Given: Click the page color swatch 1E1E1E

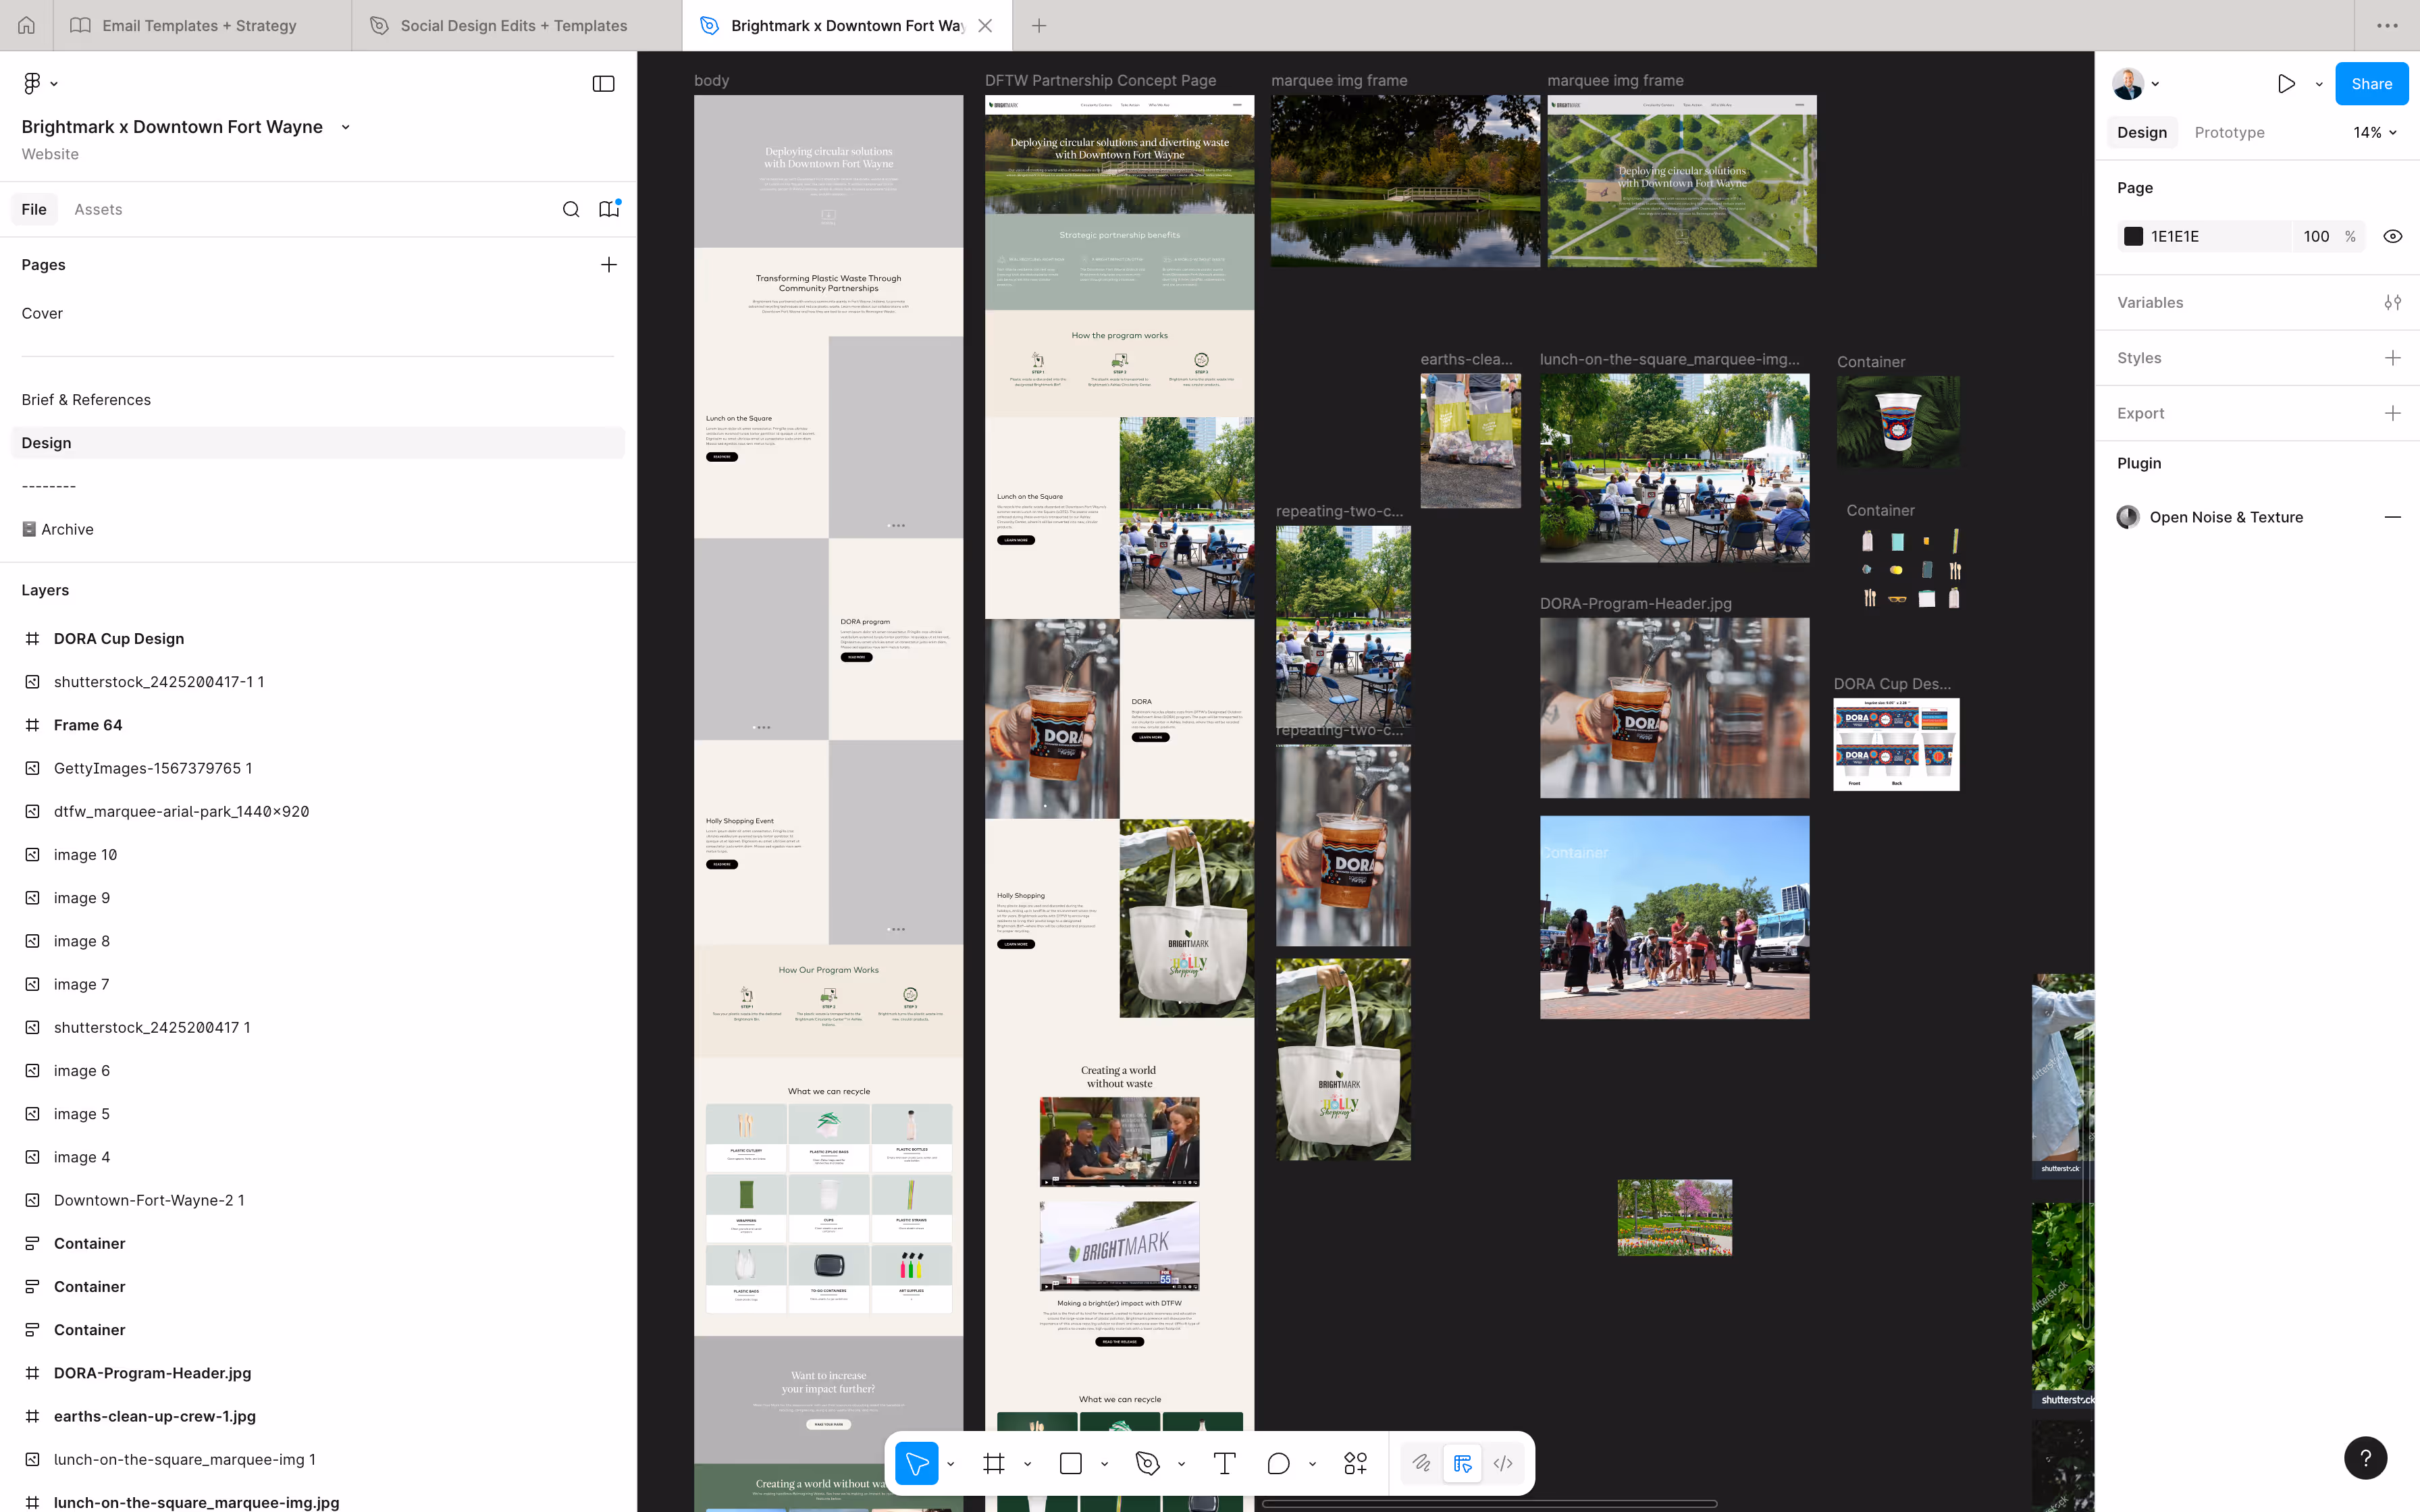Looking at the screenshot, I should 2133,237.
